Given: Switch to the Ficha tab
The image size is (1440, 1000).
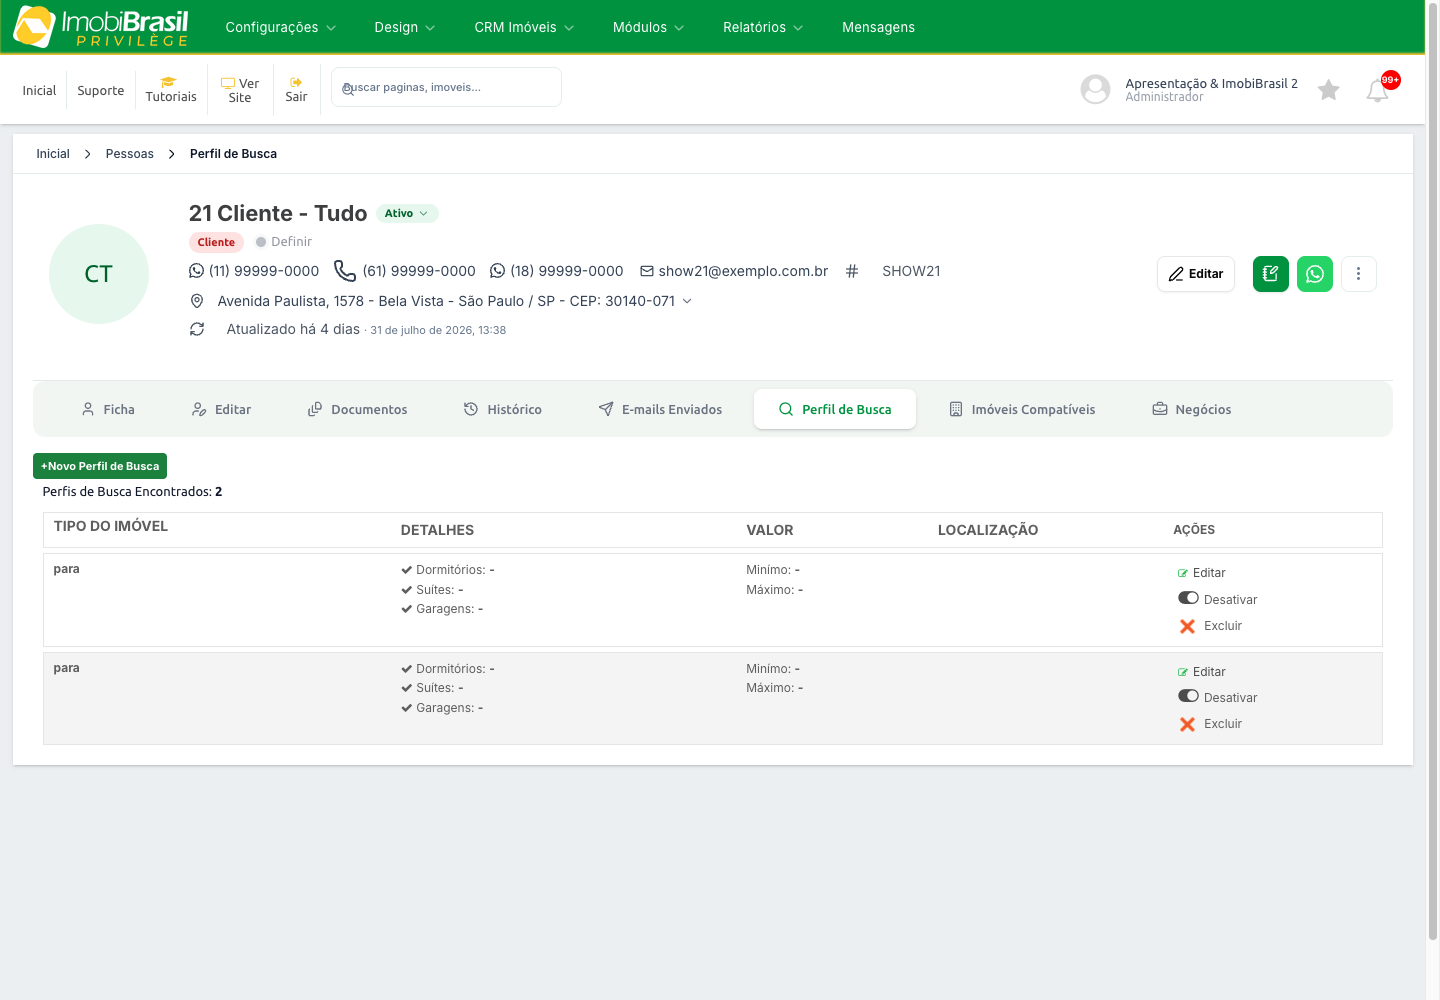Looking at the screenshot, I should tap(108, 409).
